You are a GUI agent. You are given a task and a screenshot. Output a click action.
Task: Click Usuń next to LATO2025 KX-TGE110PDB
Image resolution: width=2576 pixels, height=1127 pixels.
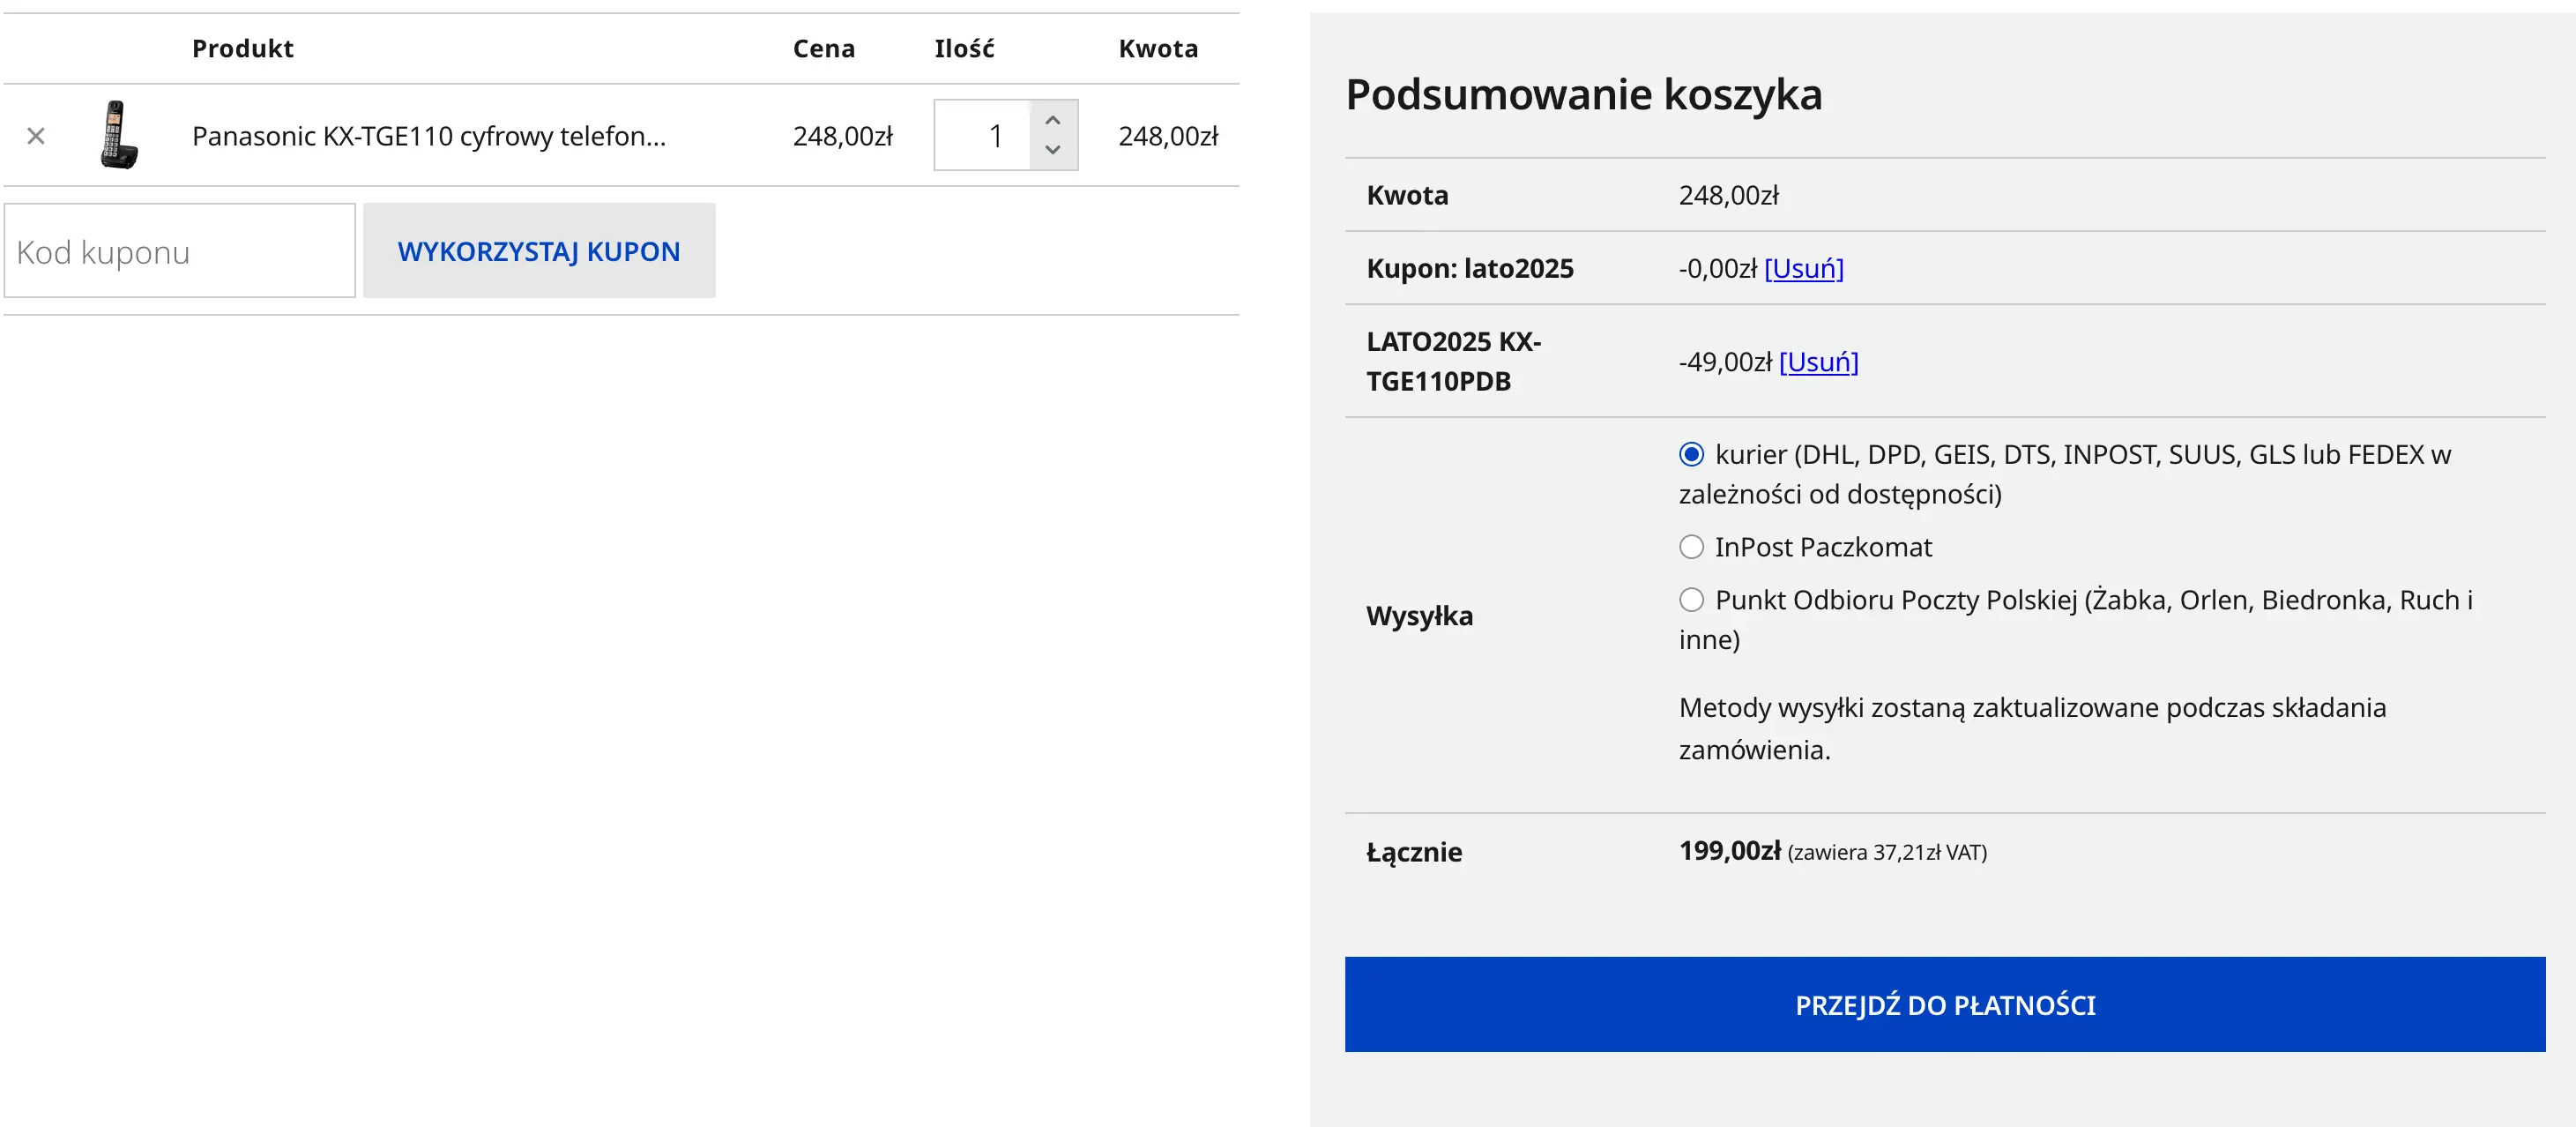(1818, 362)
